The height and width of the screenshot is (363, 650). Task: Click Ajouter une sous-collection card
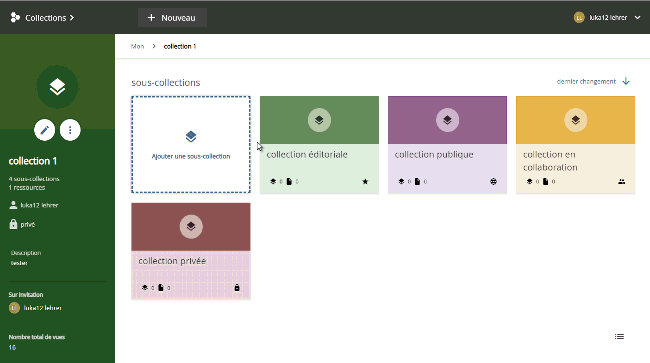point(191,145)
